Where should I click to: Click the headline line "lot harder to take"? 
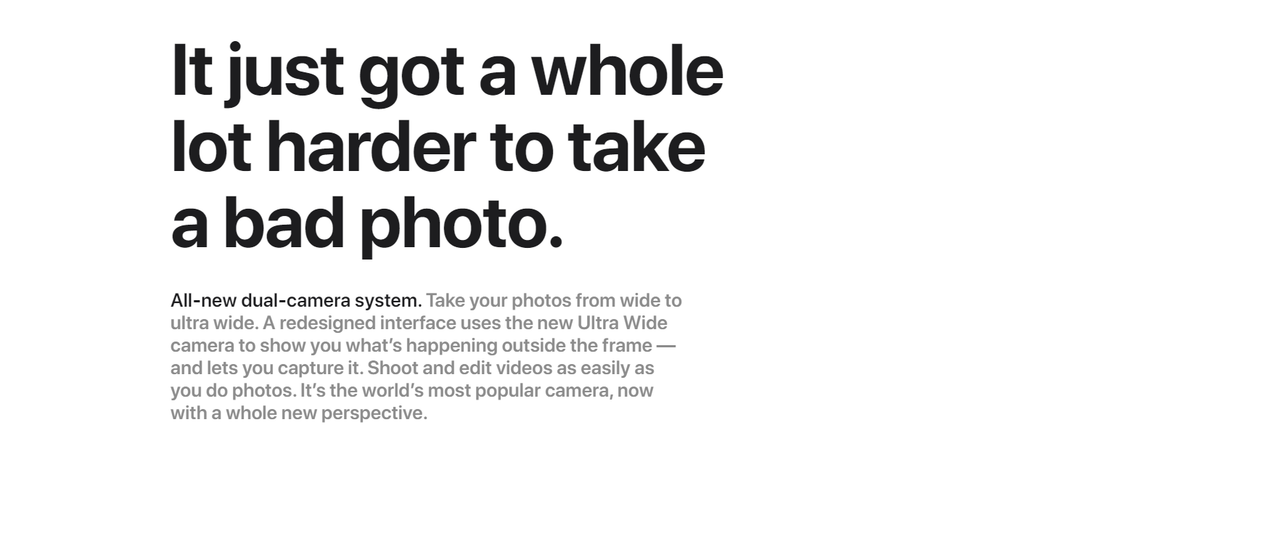(x=438, y=147)
